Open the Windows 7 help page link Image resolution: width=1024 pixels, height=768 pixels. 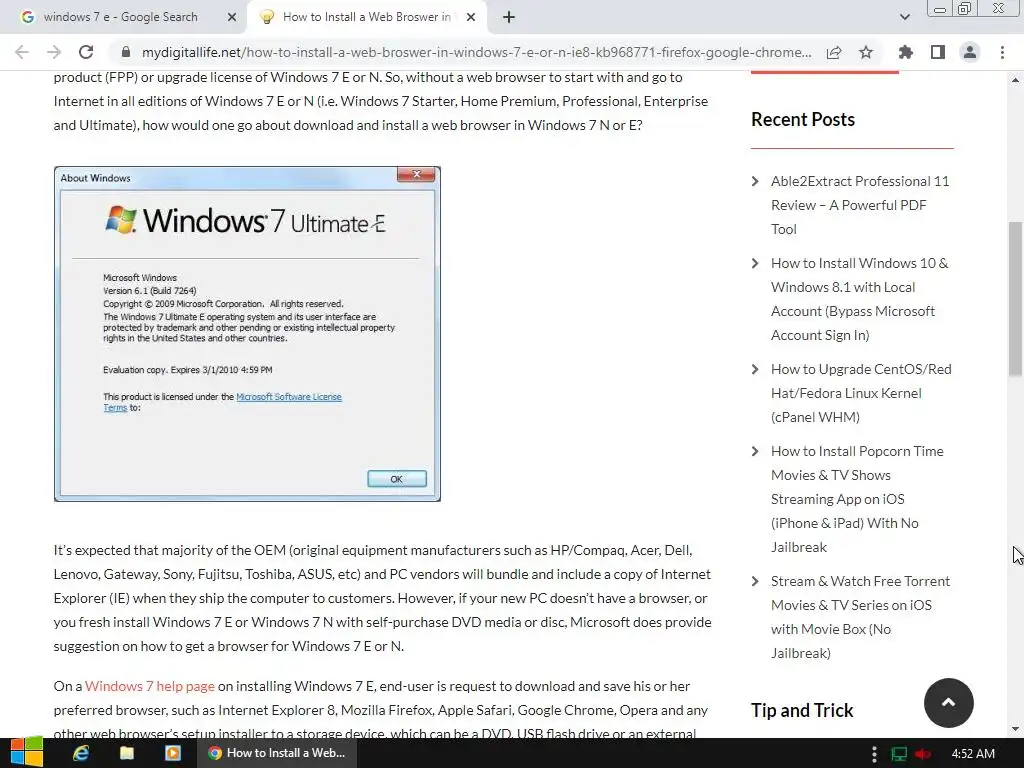150,686
